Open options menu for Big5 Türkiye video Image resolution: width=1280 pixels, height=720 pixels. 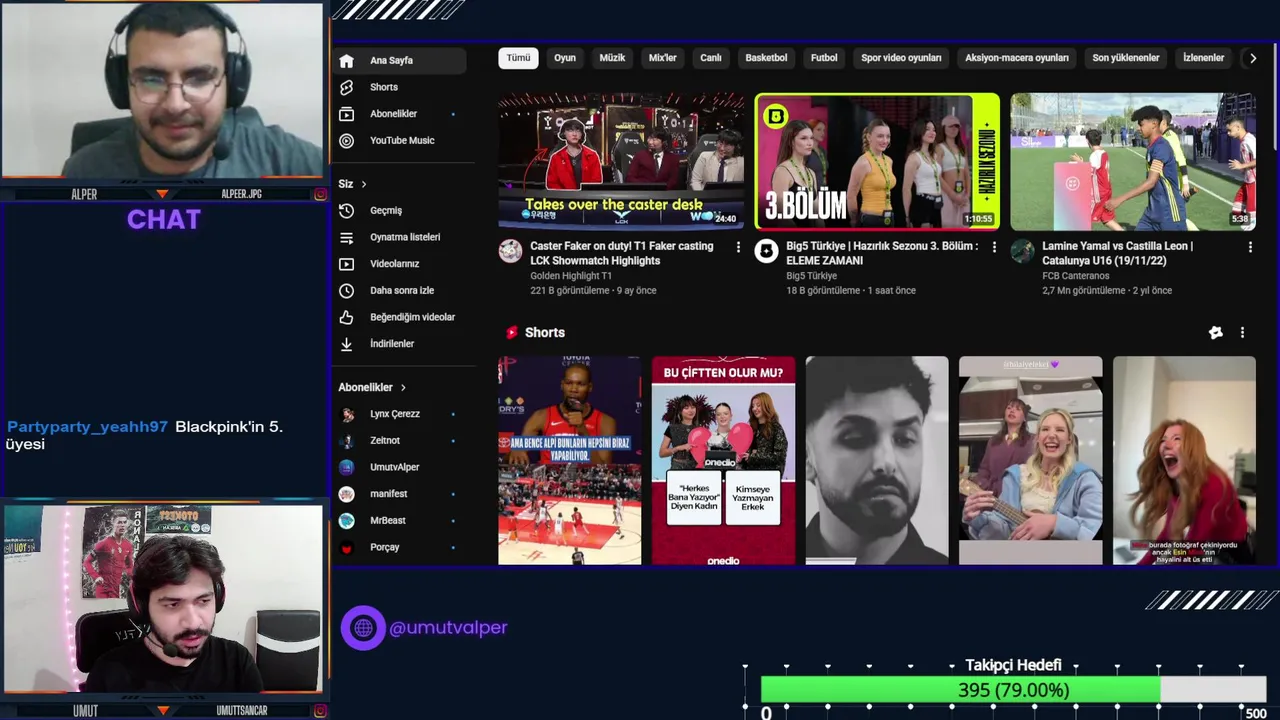(x=994, y=247)
